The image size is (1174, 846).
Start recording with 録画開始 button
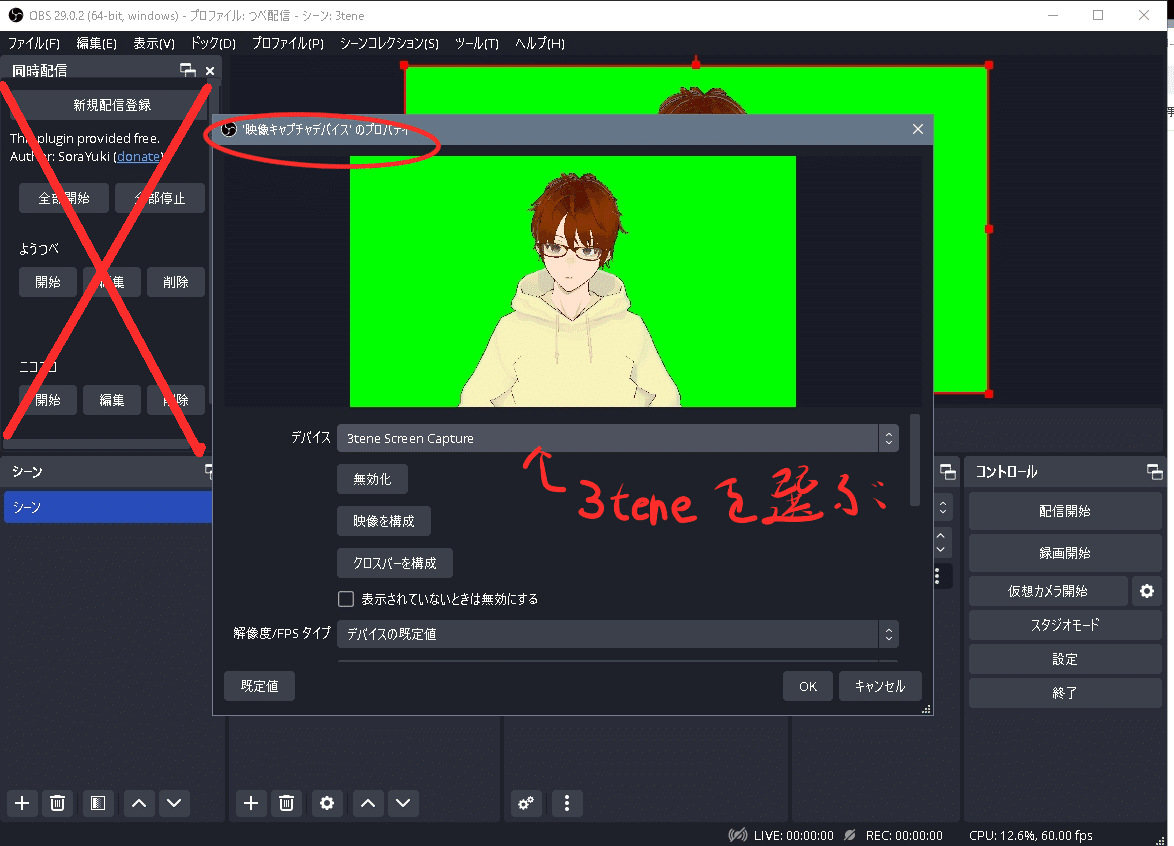1065,553
